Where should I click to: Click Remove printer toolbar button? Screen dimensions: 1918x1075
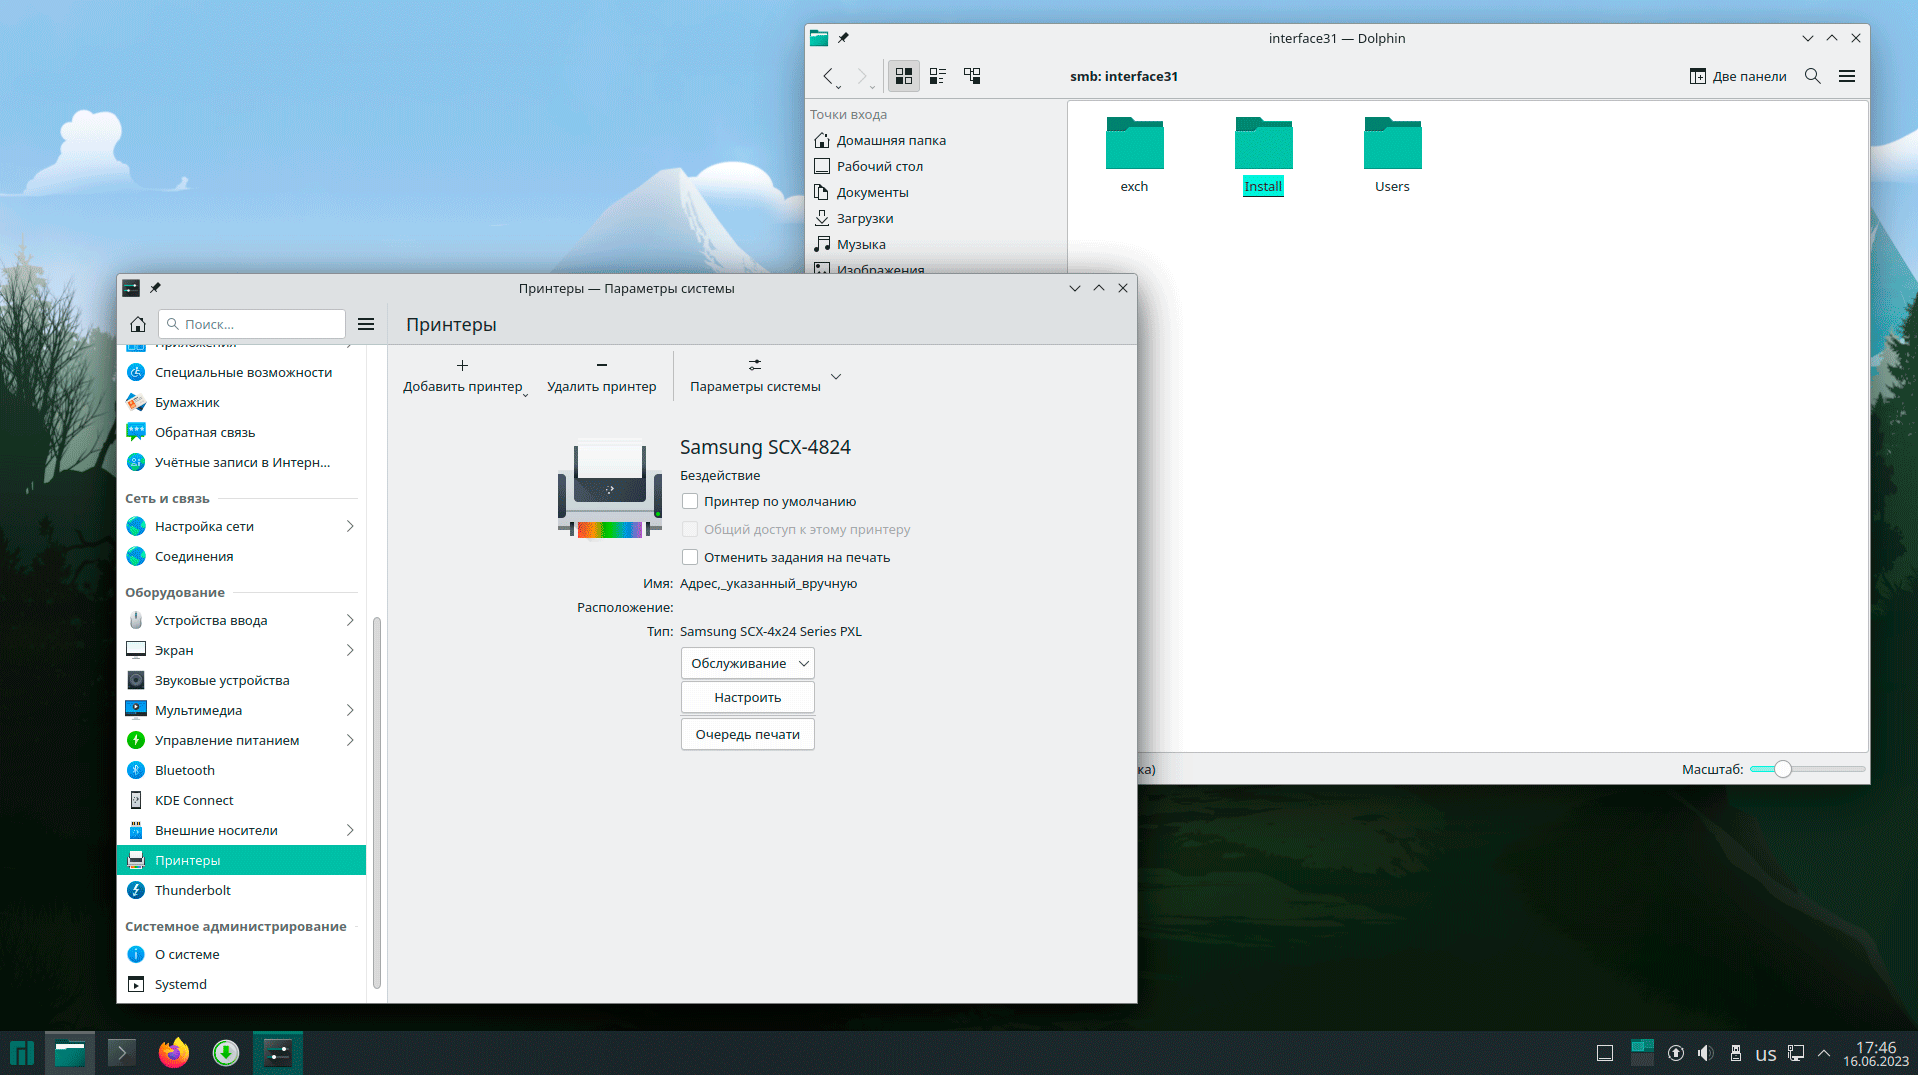(601, 376)
